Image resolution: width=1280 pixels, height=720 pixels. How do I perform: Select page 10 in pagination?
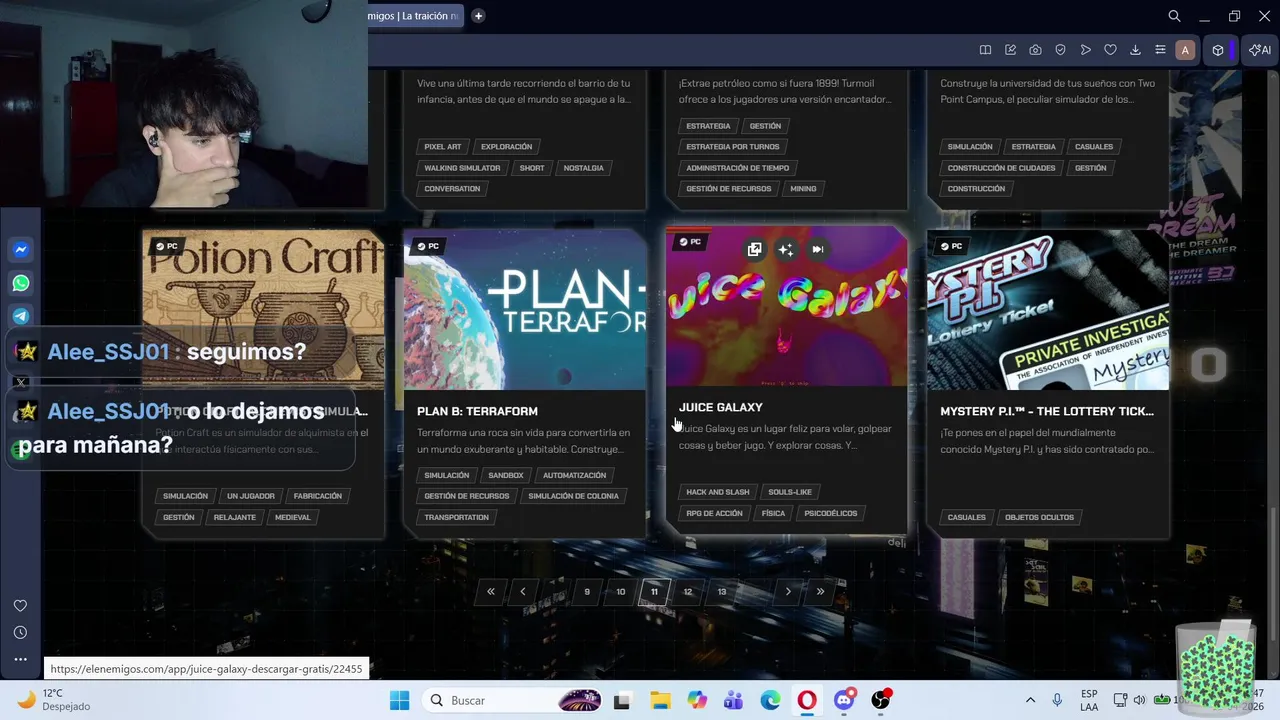pos(621,591)
